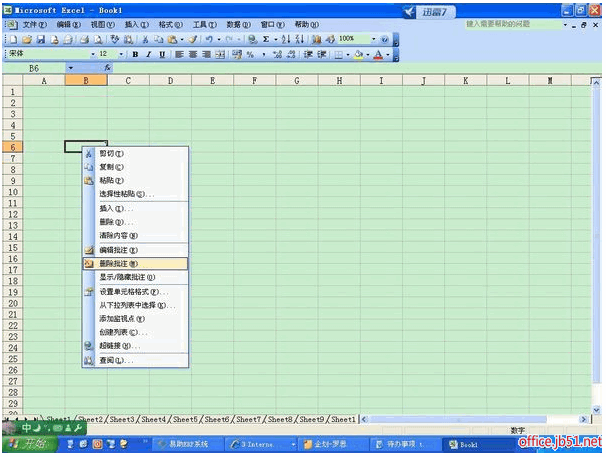Open a file with the Open folder icon
This screenshot has height=457, width=606.
point(27,39)
